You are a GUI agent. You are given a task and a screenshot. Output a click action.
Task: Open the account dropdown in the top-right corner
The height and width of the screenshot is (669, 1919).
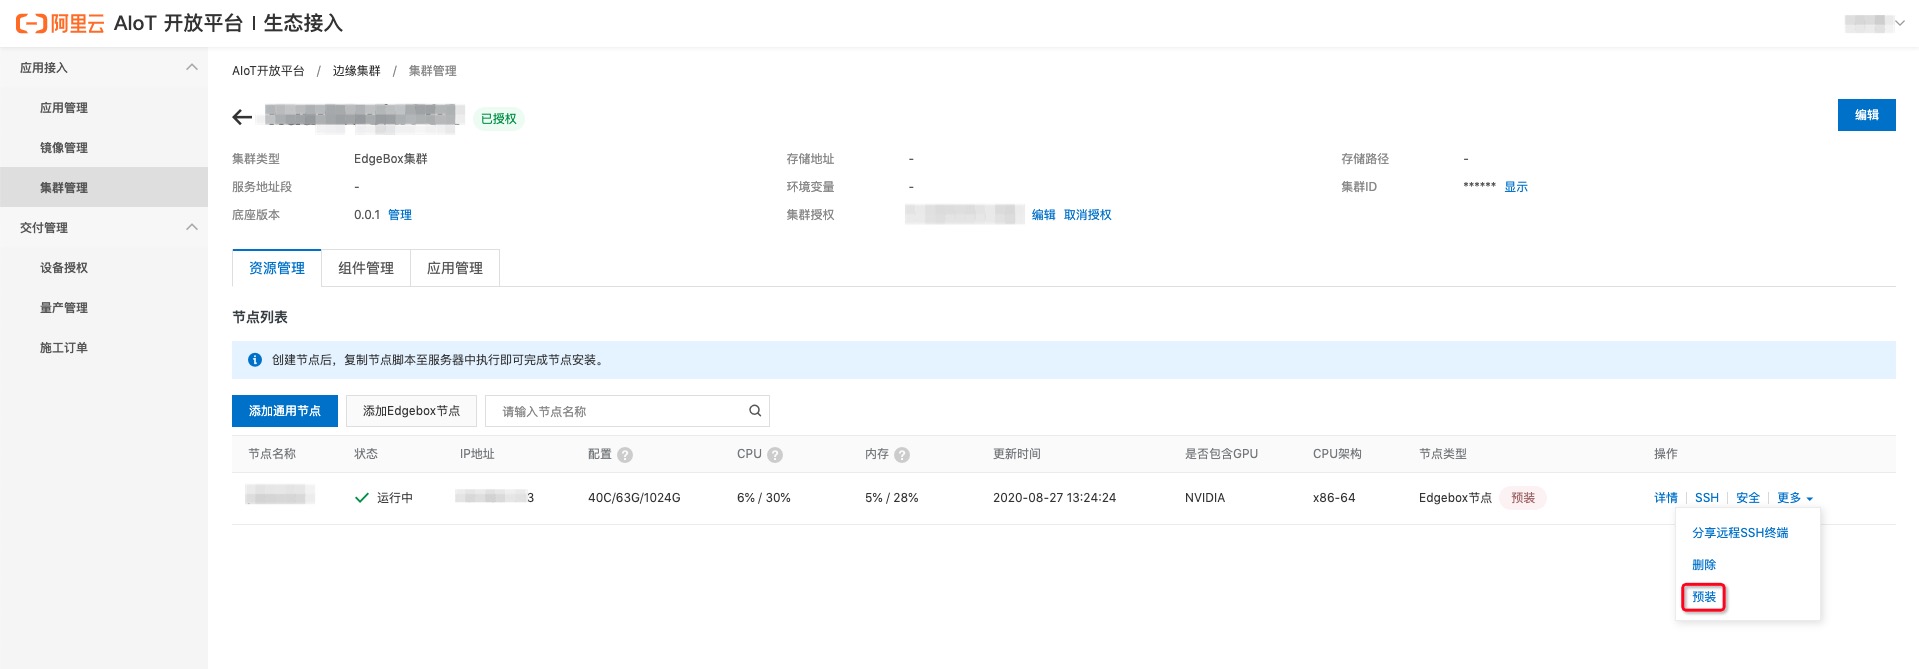tap(1874, 23)
